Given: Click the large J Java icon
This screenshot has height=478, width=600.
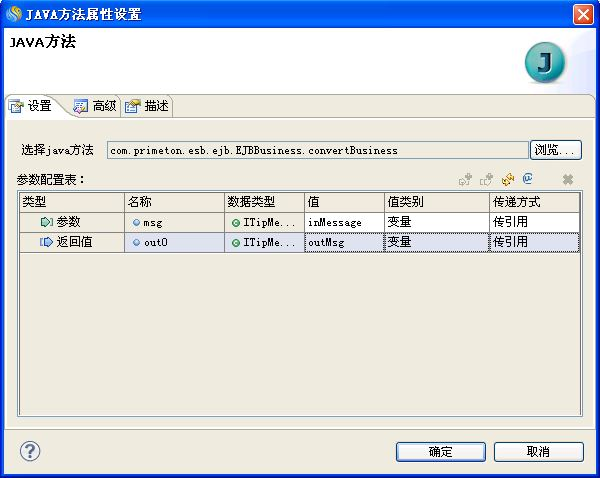Looking at the screenshot, I should coord(545,62).
